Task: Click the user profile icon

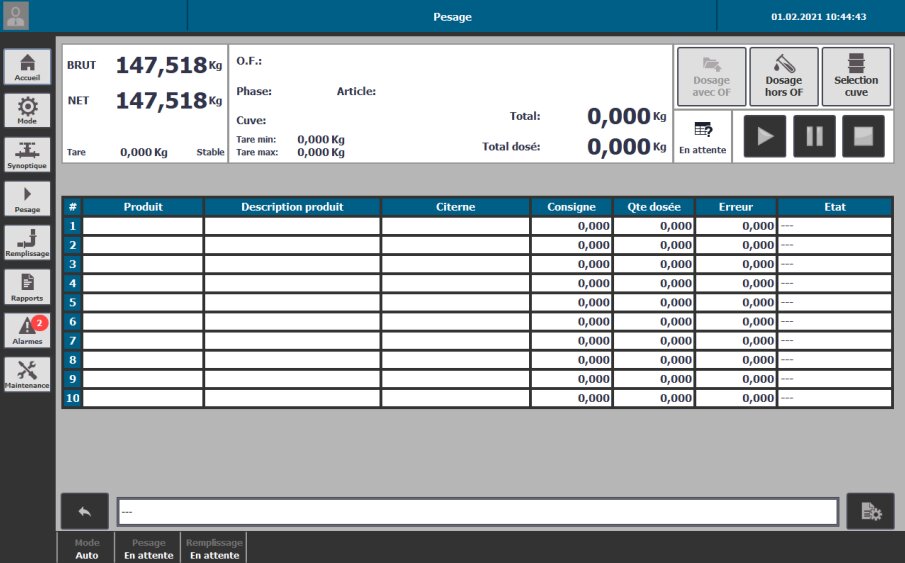Action: point(17,16)
